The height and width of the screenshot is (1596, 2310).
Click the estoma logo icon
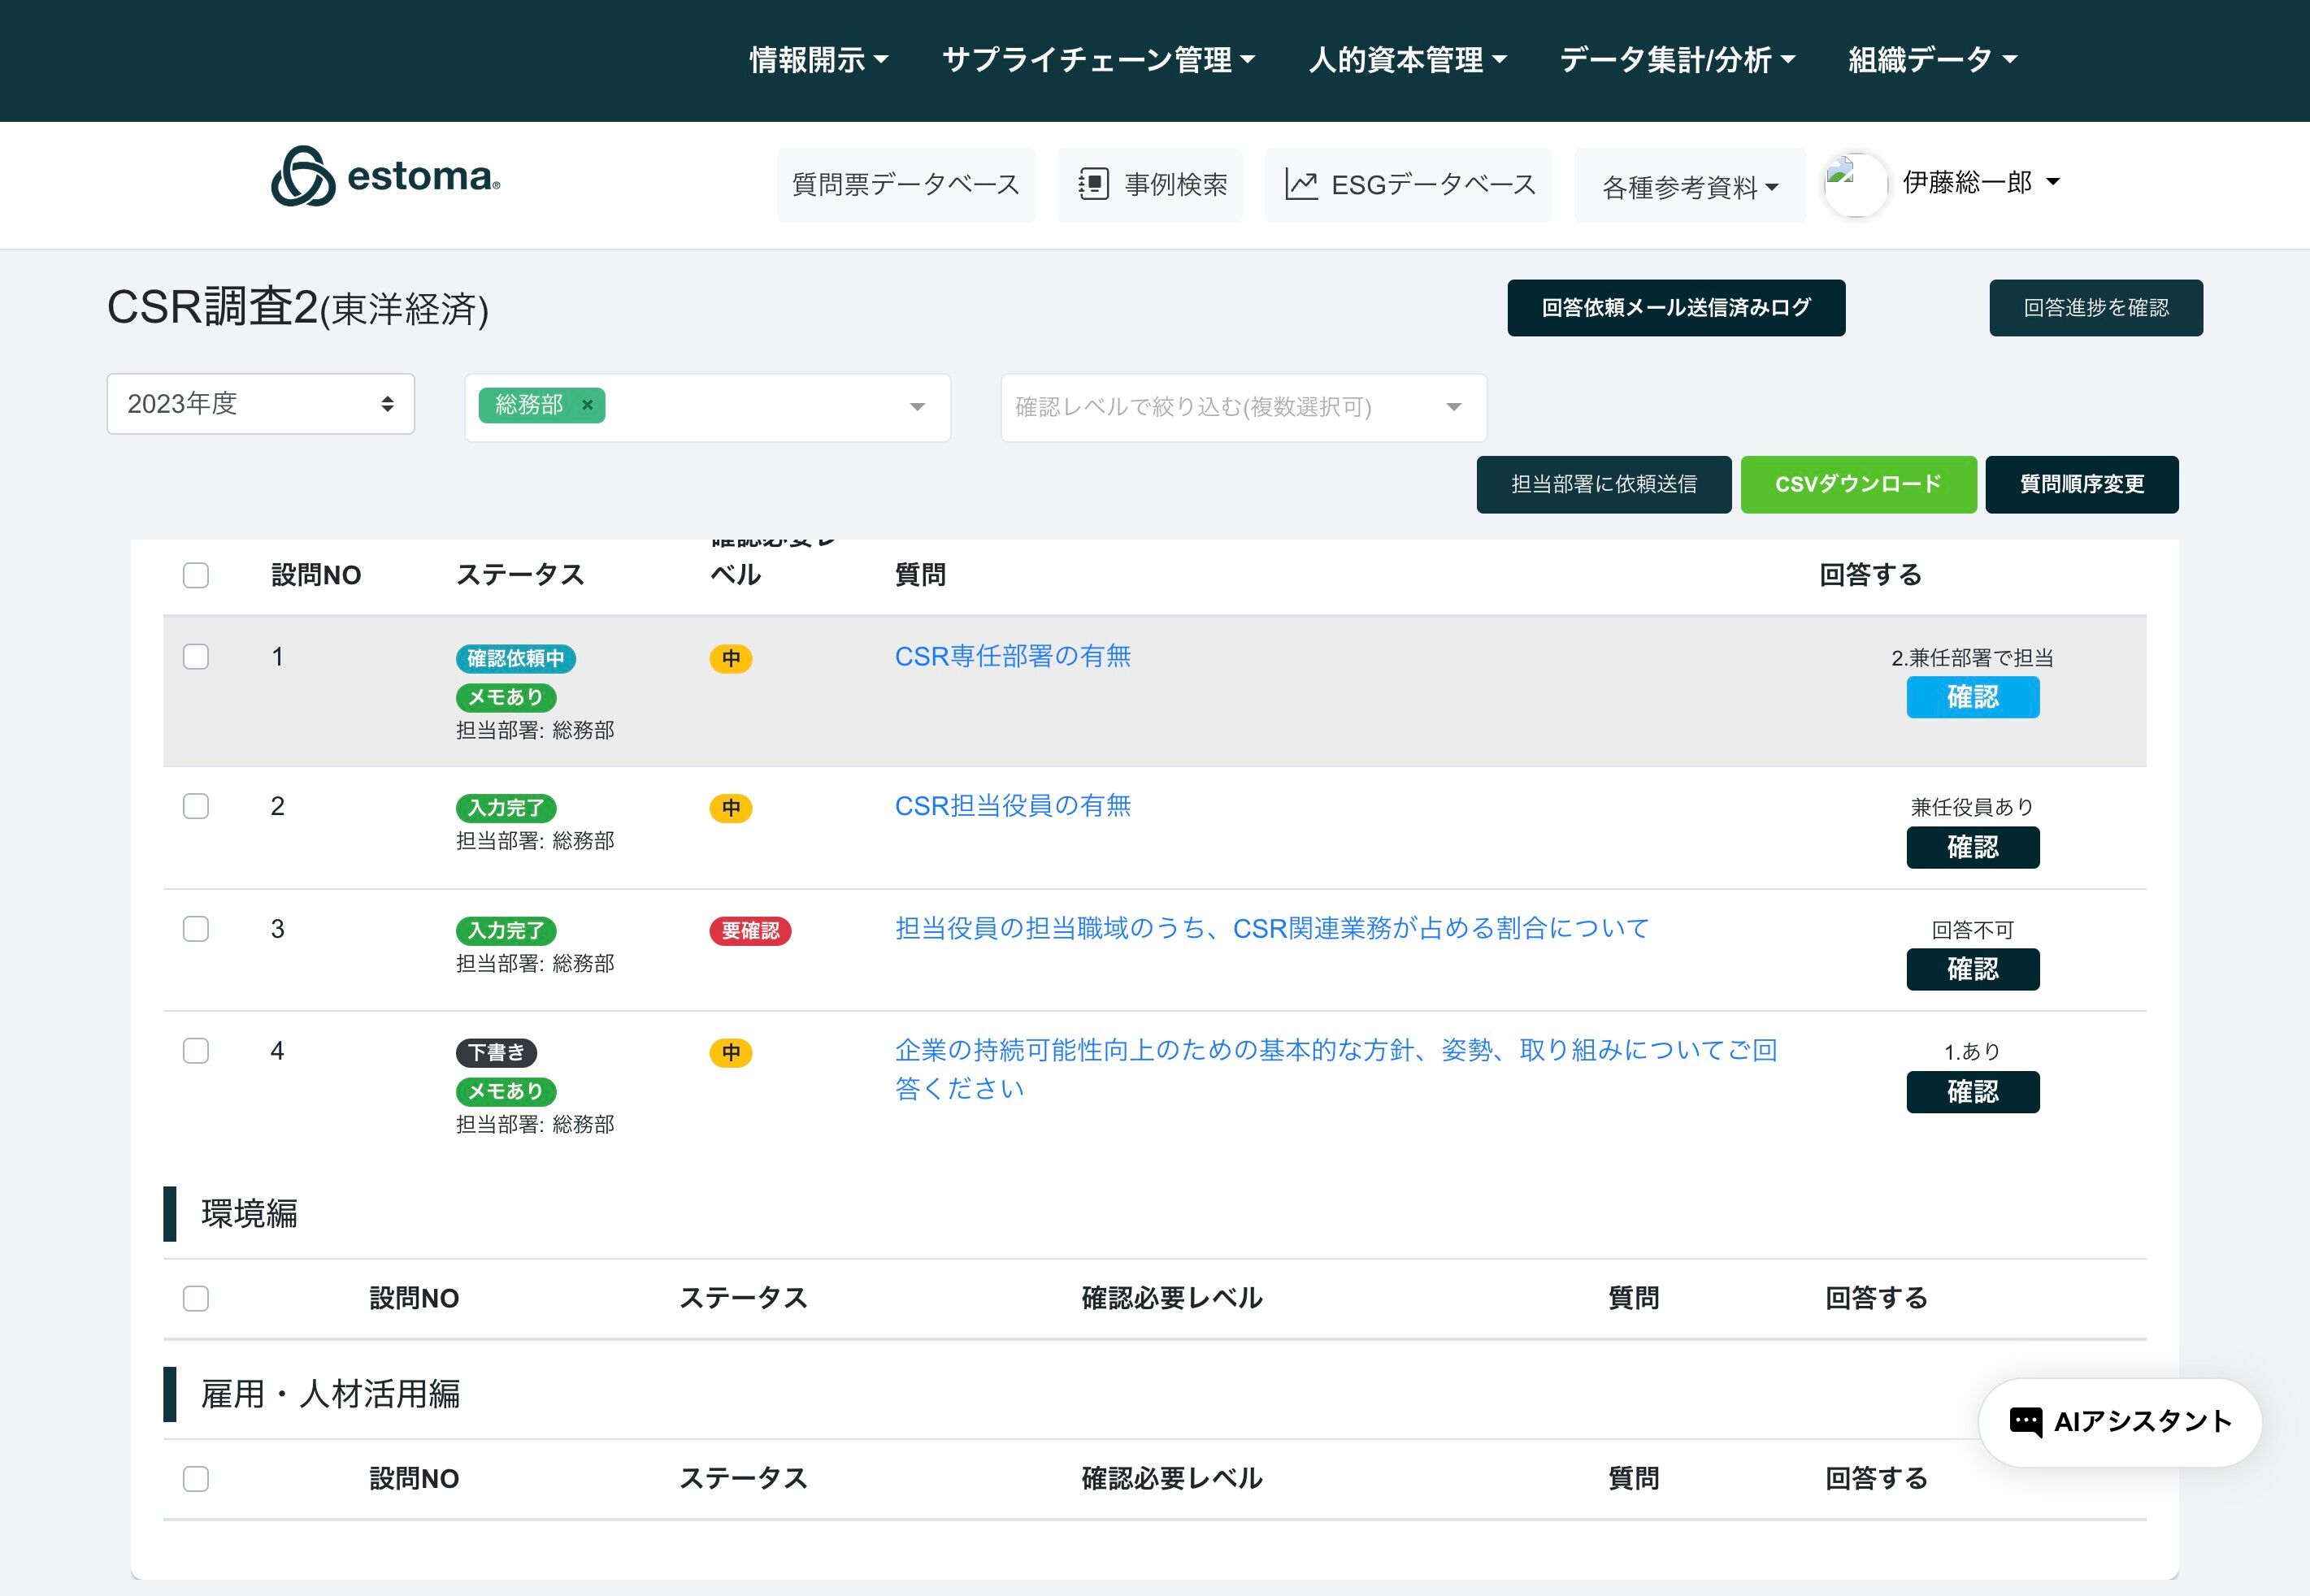[x=303, y=177]
